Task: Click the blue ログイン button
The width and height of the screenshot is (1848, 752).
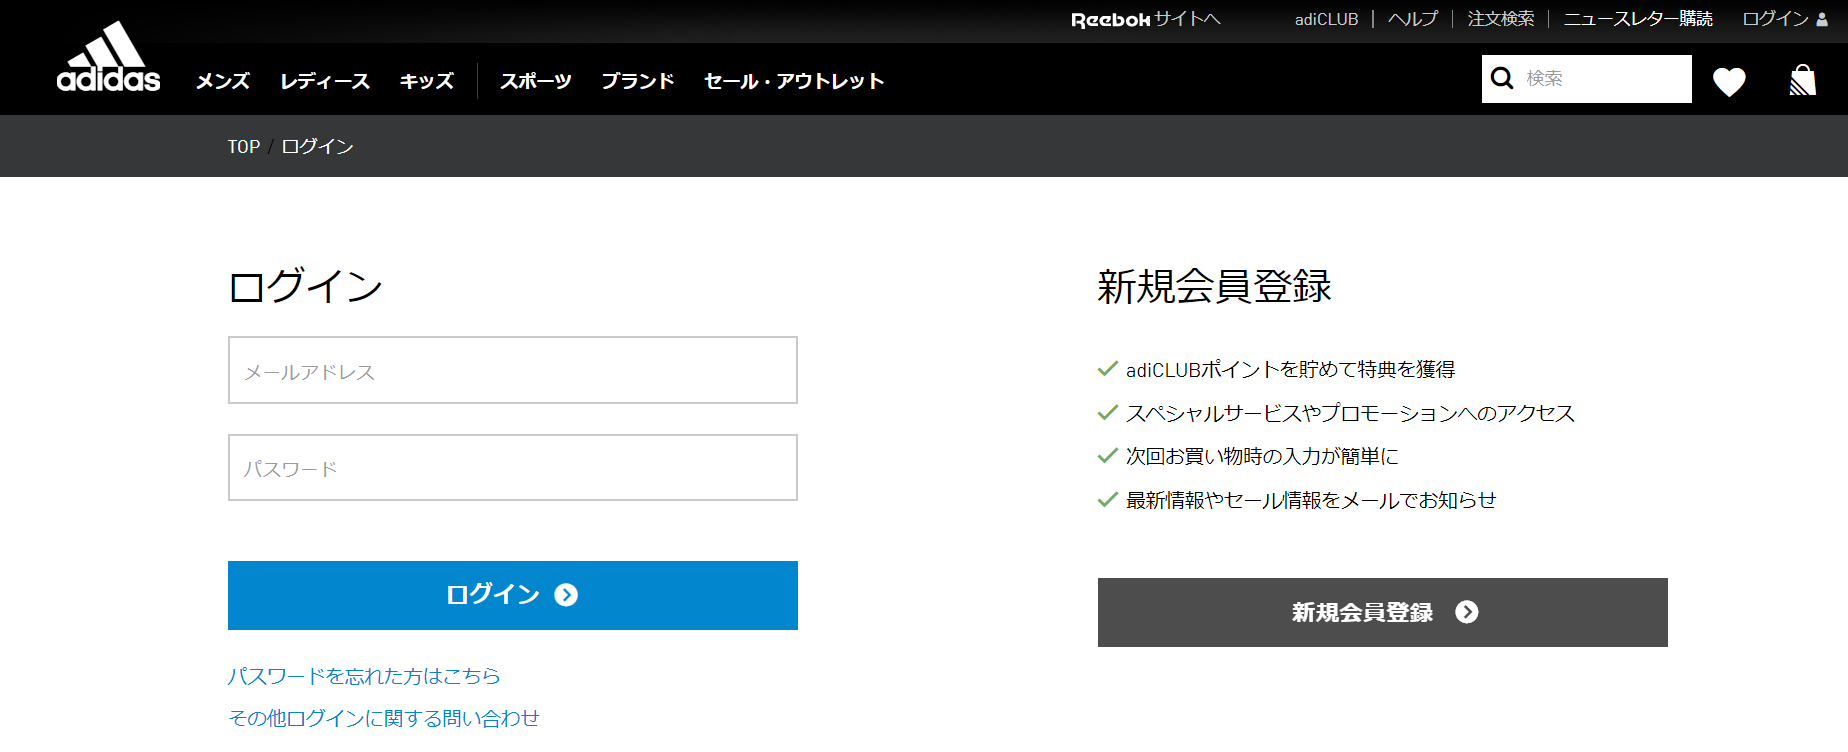Action: [x=513, y=595]
